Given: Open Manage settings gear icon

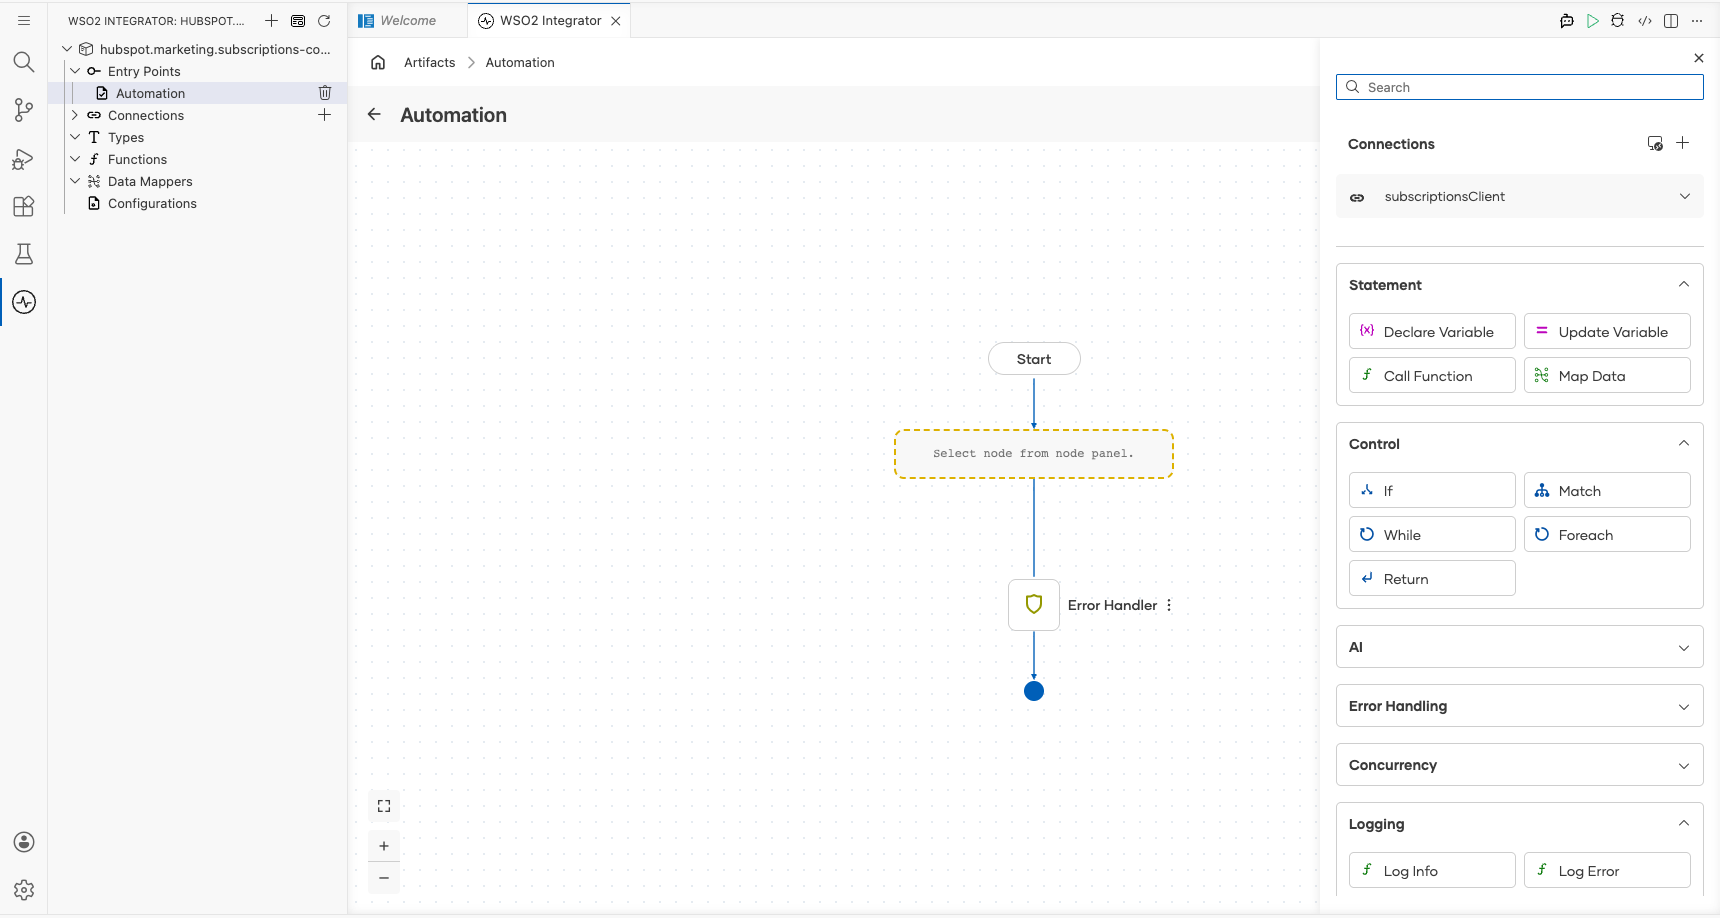Looking at the screenshot, I should 24,890.
